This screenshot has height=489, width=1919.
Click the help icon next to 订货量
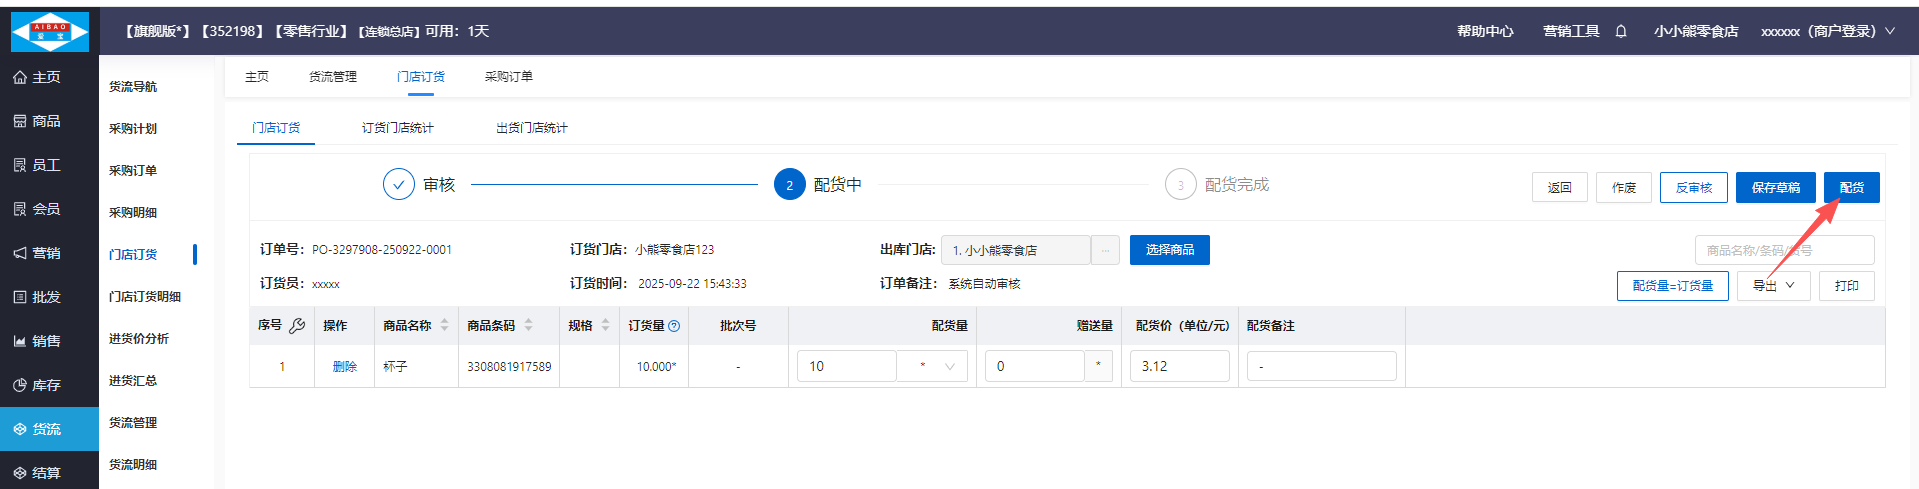(674, 326)
